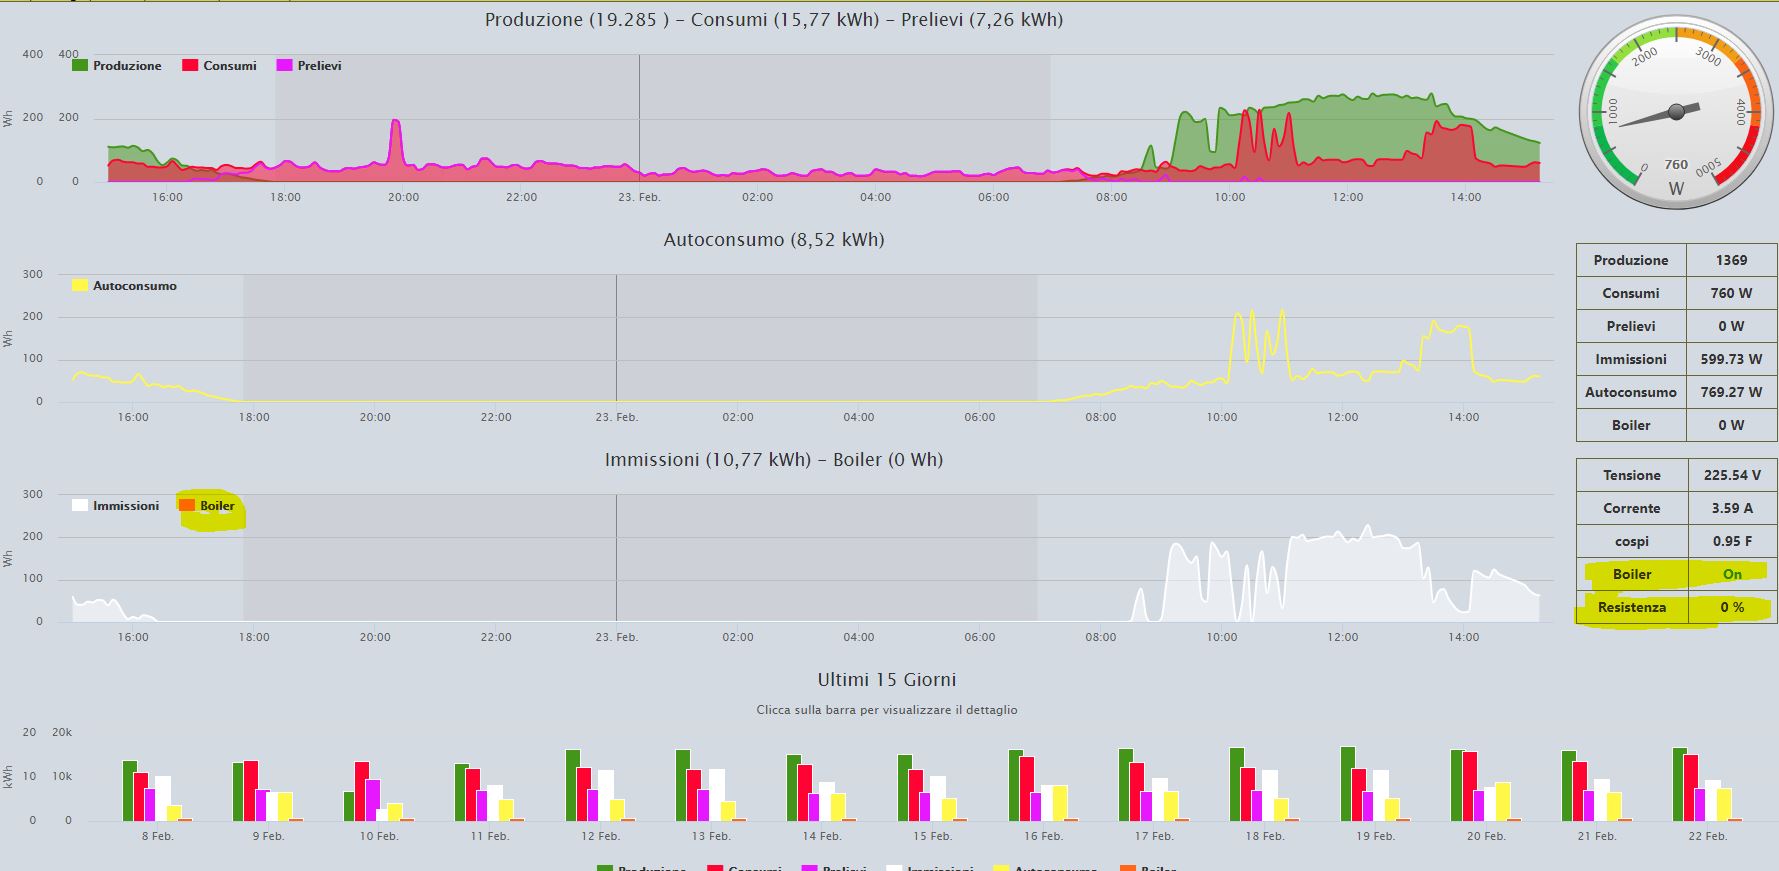Click the 'Autoconsumo (8,52 kWh)' chart title
Screen dimensions: 1779x871
(x=774, y=240)
